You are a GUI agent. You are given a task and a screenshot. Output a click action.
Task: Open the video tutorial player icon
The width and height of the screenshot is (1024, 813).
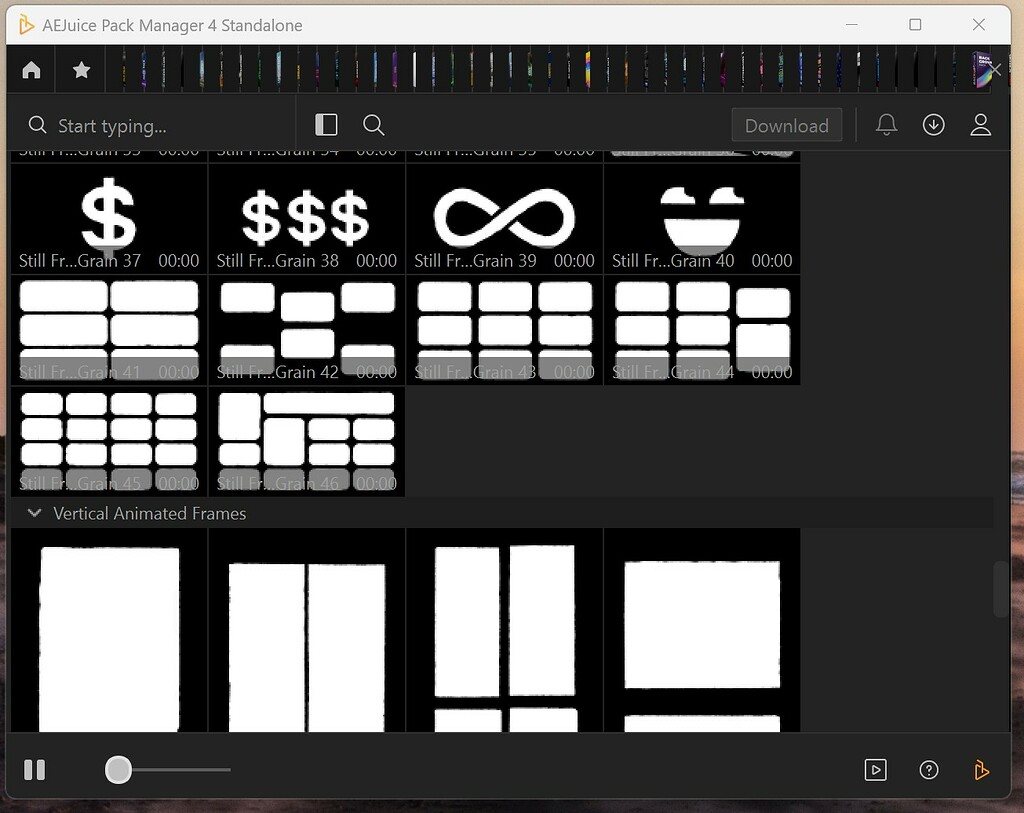click(x=875, y=770)
